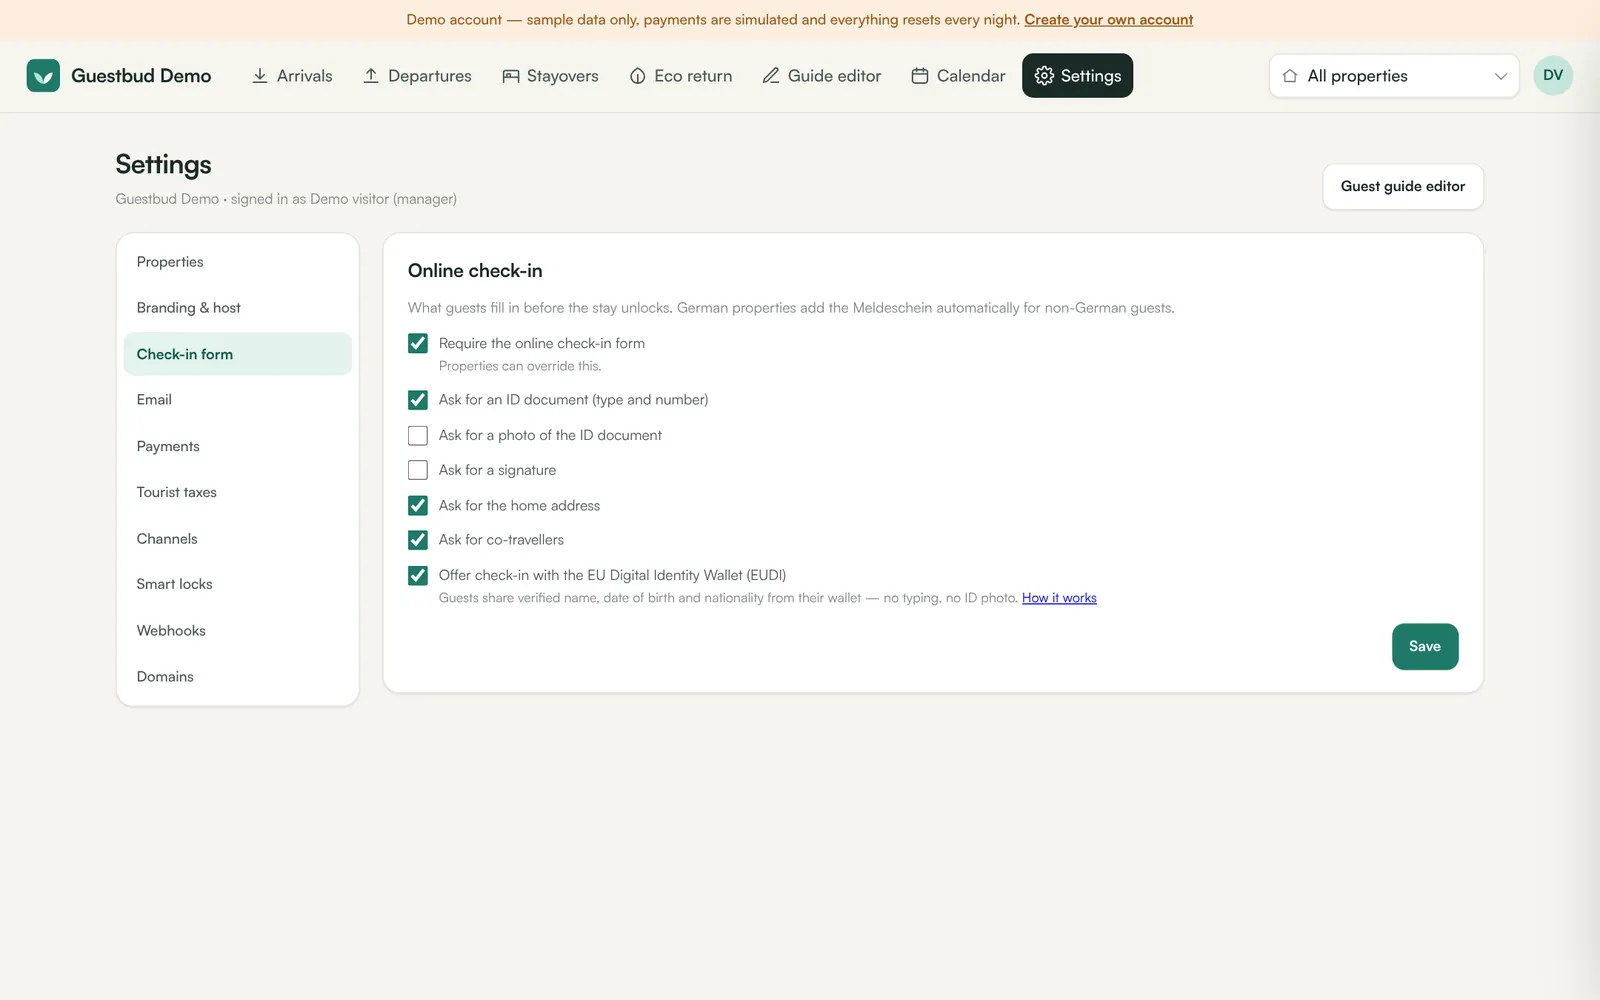Open the Properties settings section
Image resolution: width=1600 pixels, height=1000 pixels.
pos(238,262)
